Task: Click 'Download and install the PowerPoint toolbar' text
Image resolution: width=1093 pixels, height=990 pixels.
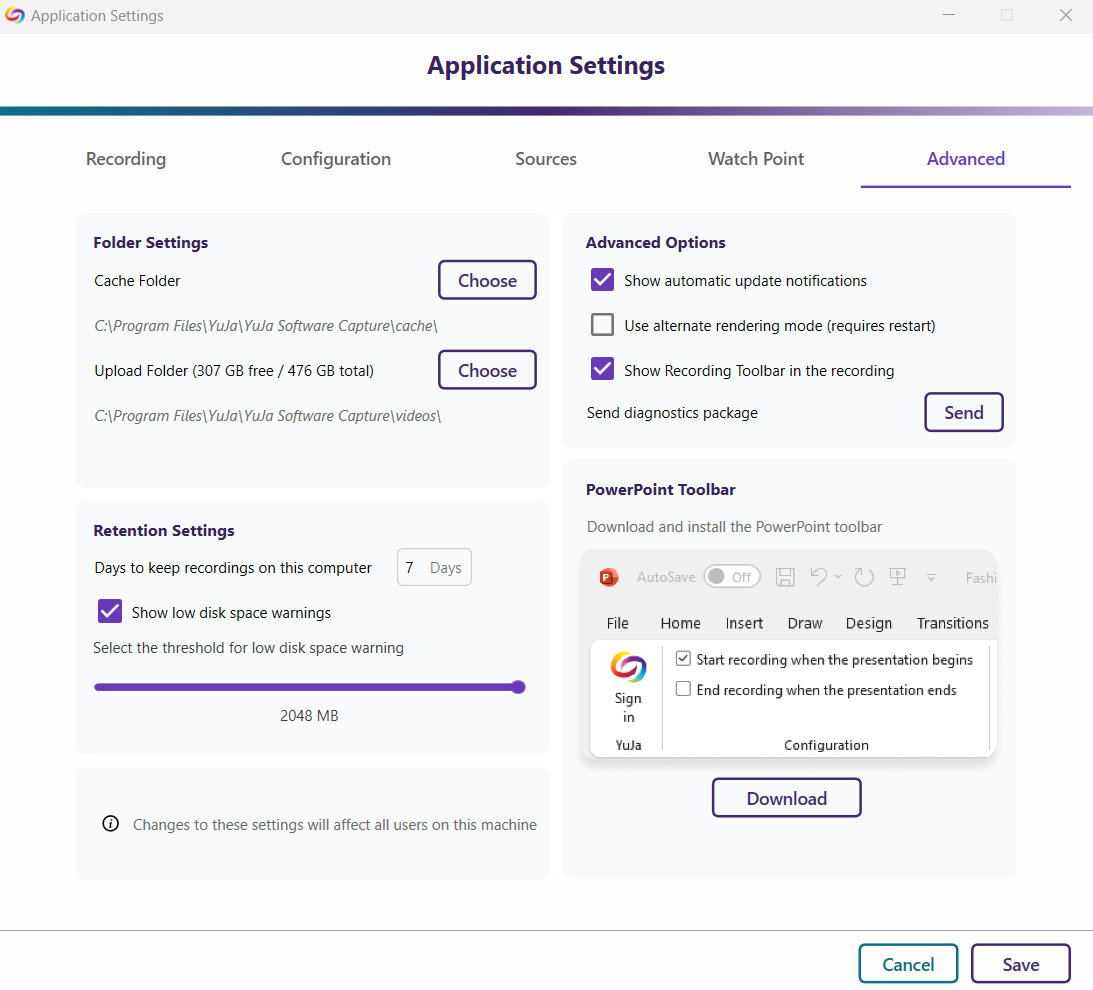Action: point(734,526)
